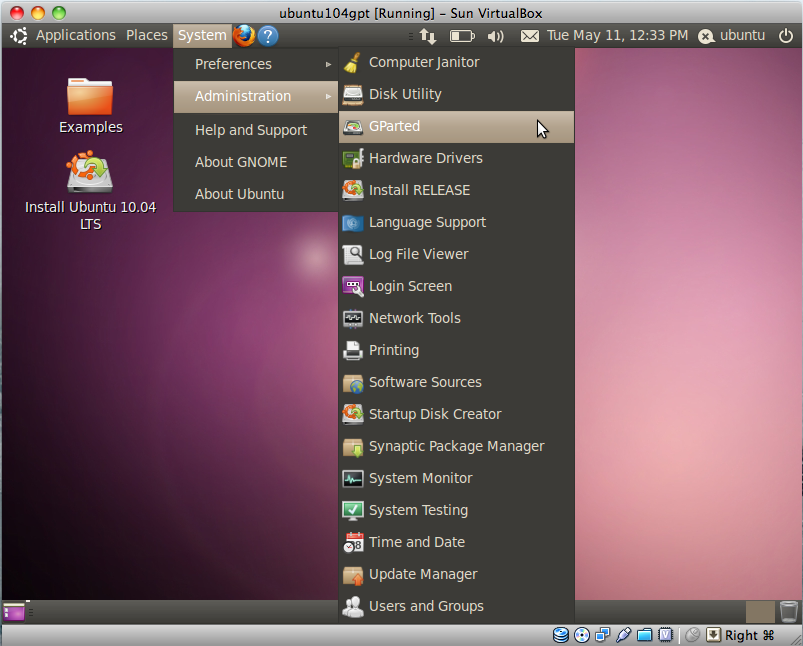Open the Places menu
Viewport: 803px width, 646px height.
[146, 35]
